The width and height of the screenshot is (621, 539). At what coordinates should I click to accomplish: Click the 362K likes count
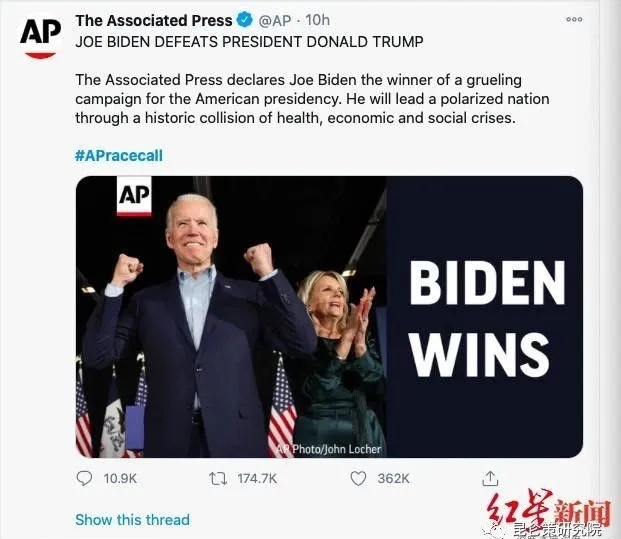click(393, 478)
